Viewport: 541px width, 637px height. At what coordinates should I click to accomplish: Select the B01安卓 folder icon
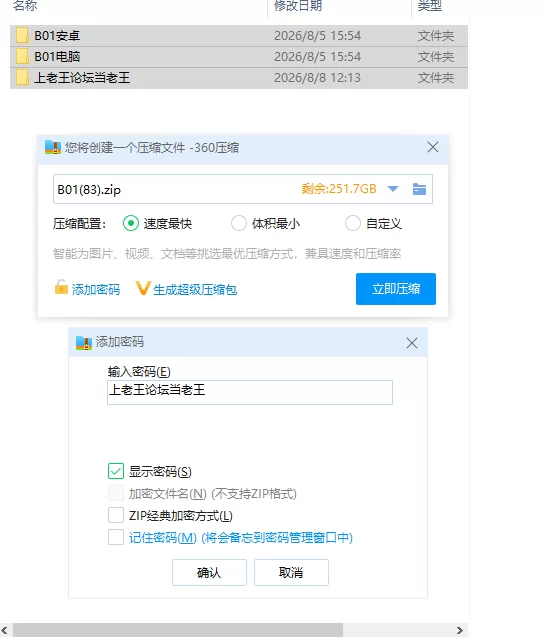tap(22, 36)
